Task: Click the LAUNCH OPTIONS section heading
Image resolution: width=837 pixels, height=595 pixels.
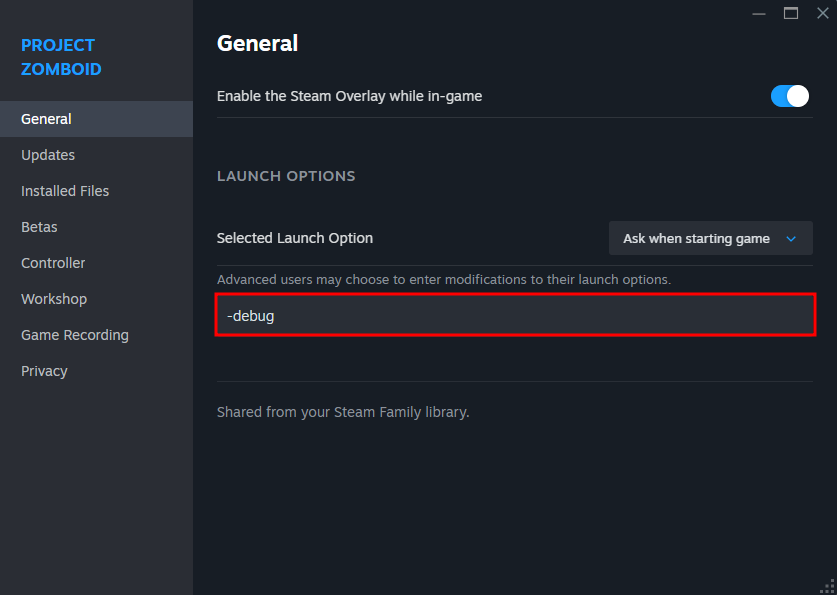Action: pyautogui.click(x=286, y=176)
